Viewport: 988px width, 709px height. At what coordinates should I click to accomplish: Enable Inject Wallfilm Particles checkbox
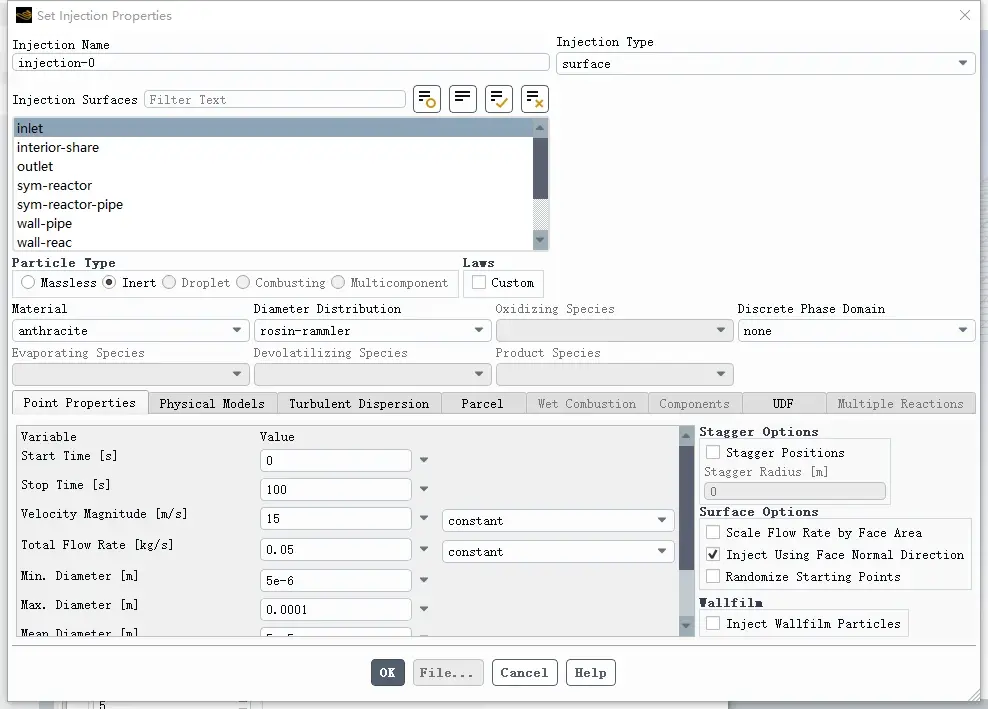click(x=713, y=623)
